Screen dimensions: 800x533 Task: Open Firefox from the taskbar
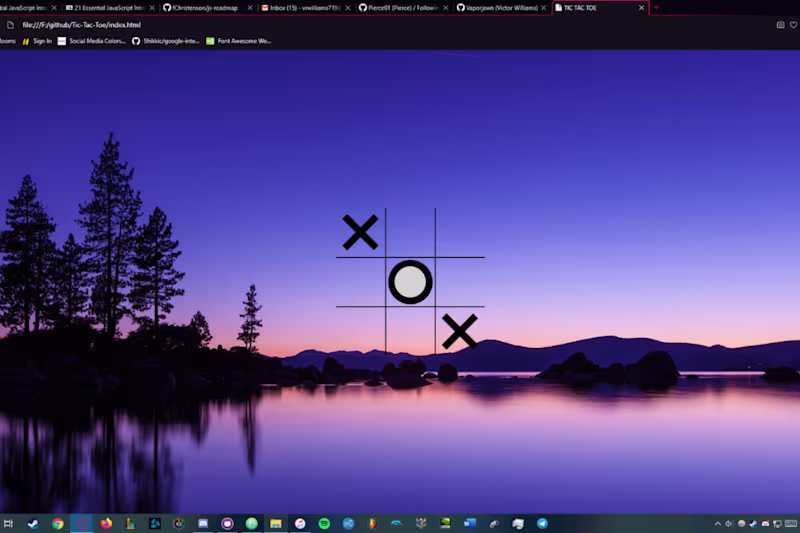[106, 523]
